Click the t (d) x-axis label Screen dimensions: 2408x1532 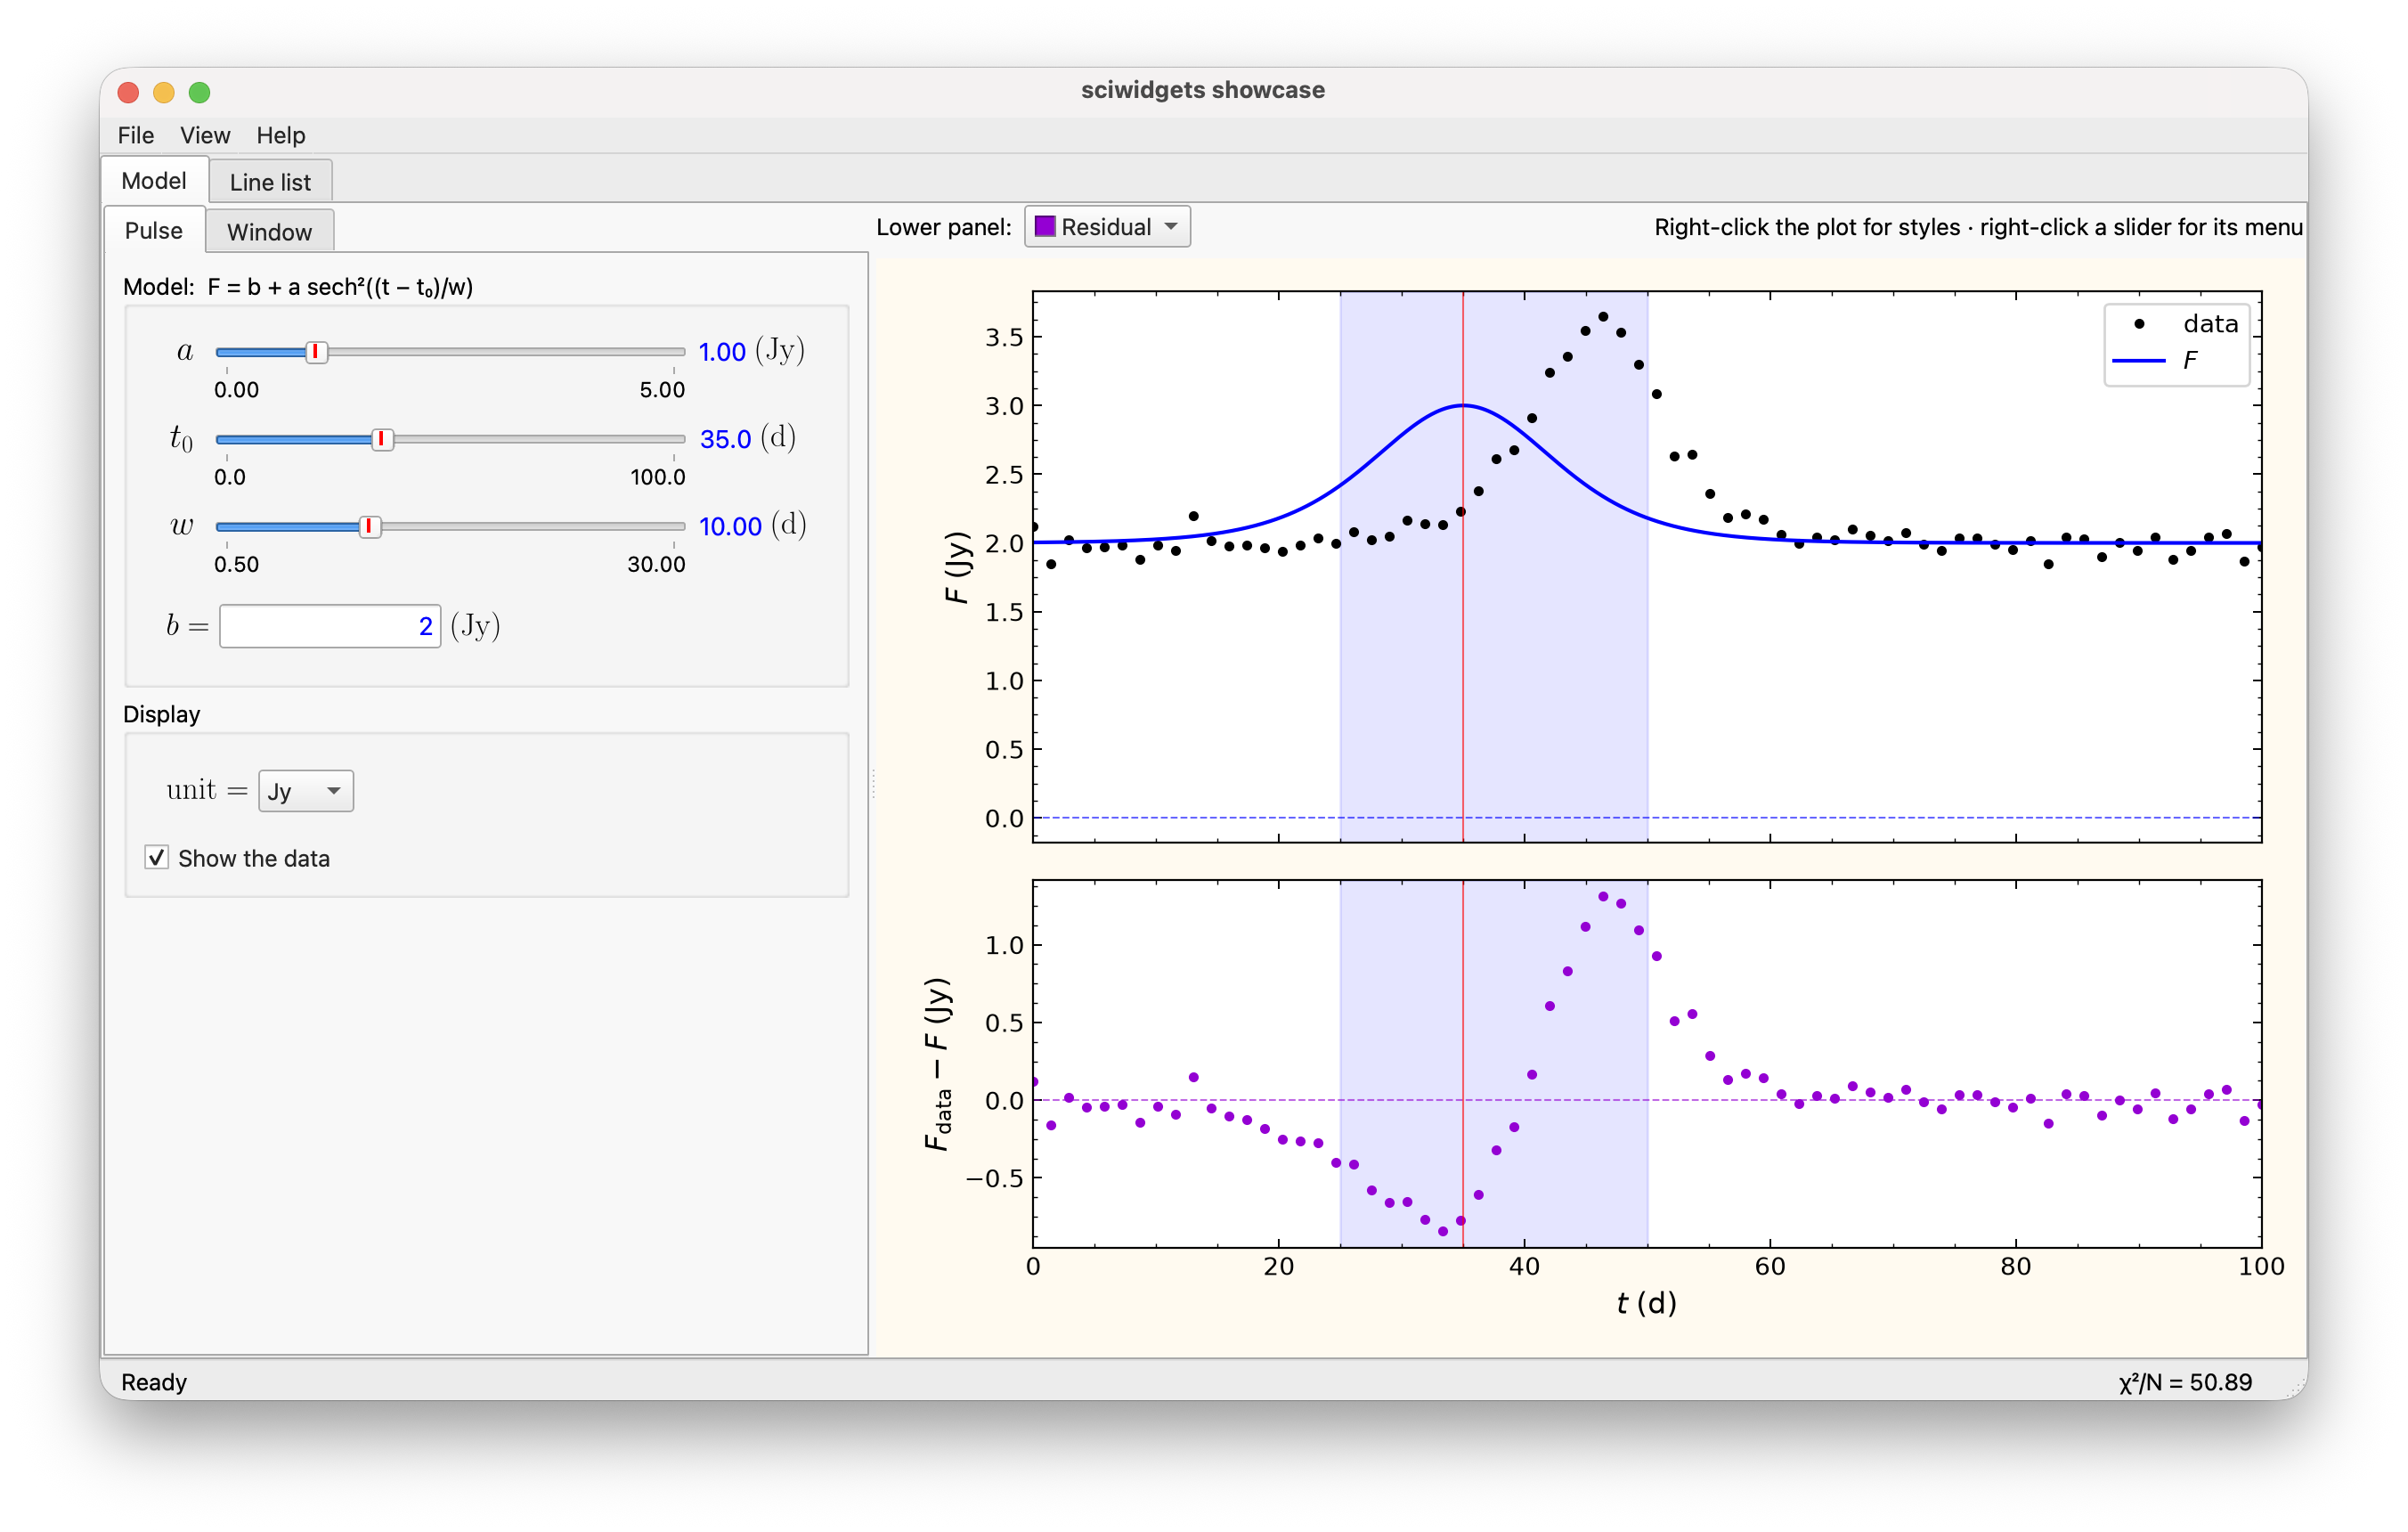click(x=1646, y=1303)
